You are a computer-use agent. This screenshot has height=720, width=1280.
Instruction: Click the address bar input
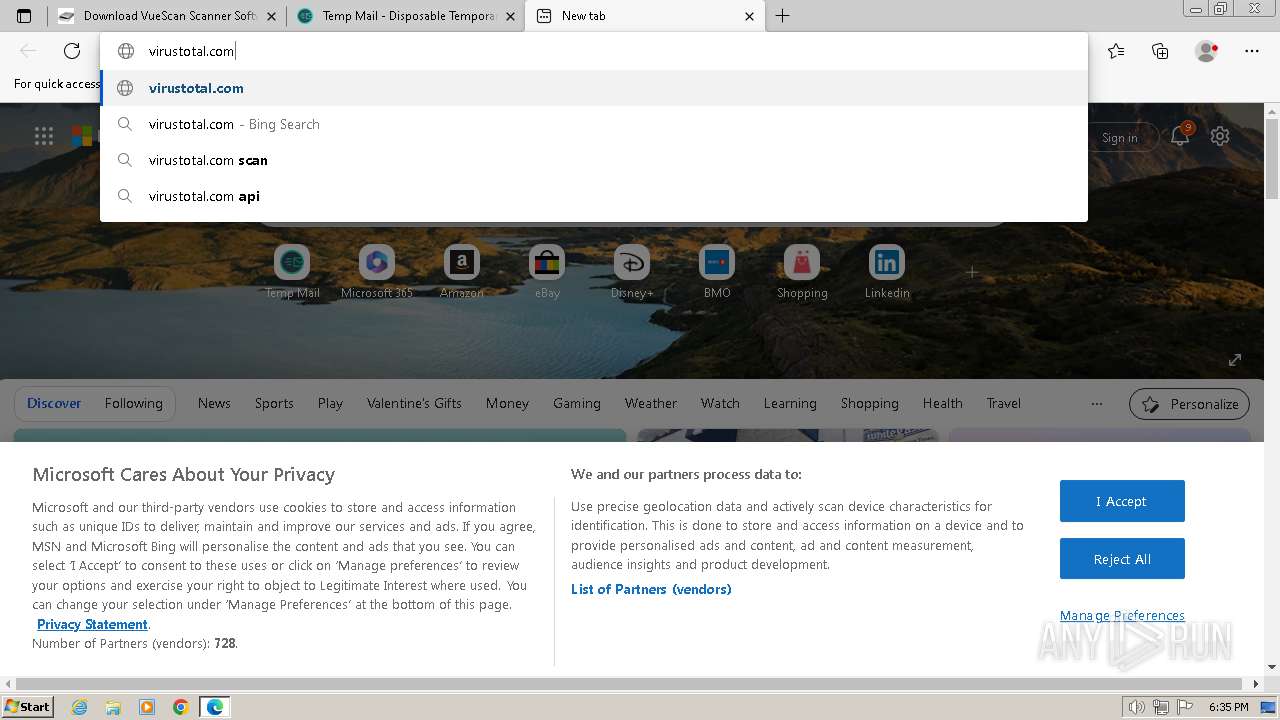(594, 51)
